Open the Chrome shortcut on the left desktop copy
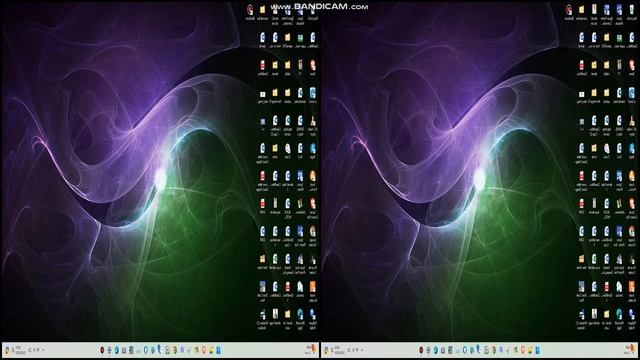The image size is (640, 360). point(312,231)
